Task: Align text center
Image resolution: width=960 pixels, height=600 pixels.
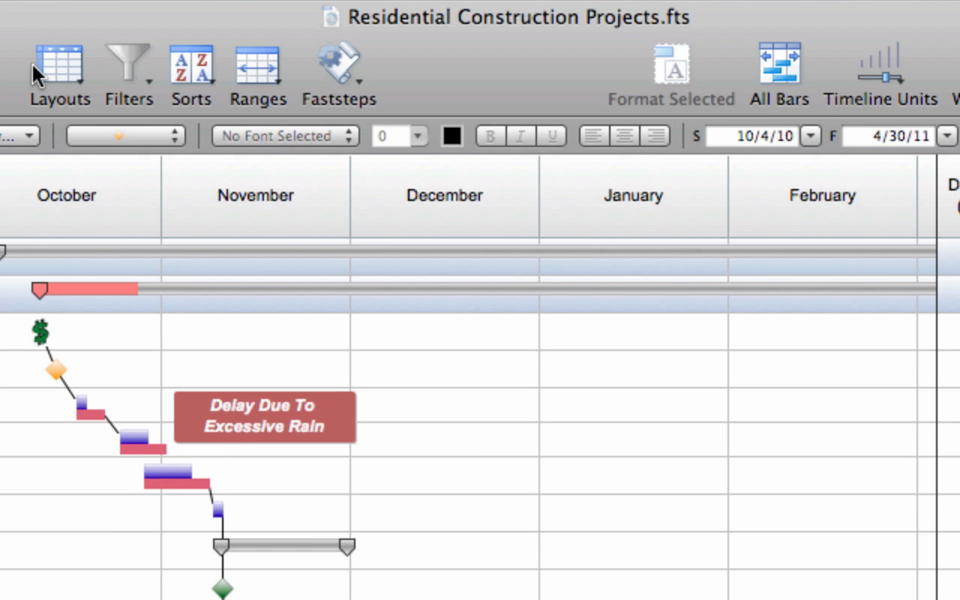Action: [x=624, y=136]
